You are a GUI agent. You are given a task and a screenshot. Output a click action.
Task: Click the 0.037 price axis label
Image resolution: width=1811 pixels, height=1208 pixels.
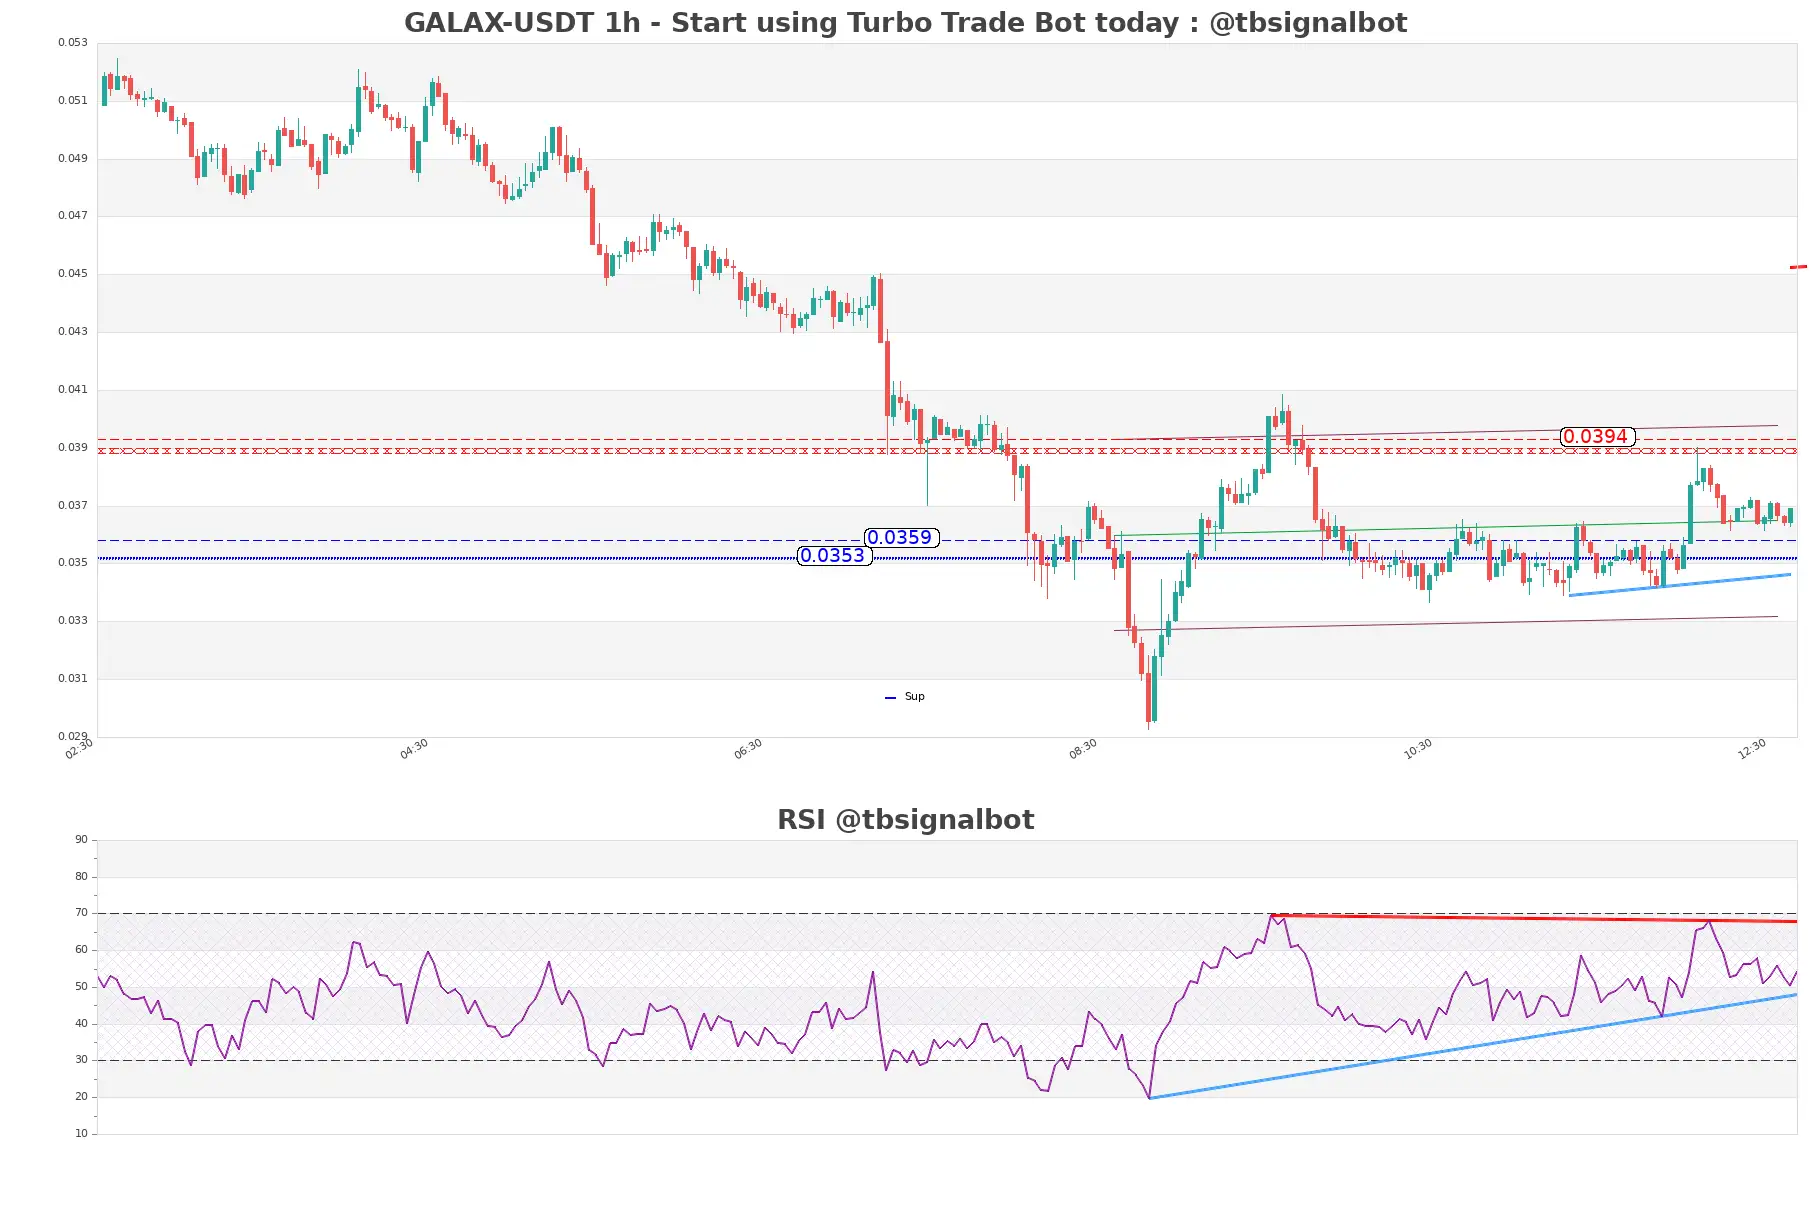pyautogui.click(x=73, y=506)
